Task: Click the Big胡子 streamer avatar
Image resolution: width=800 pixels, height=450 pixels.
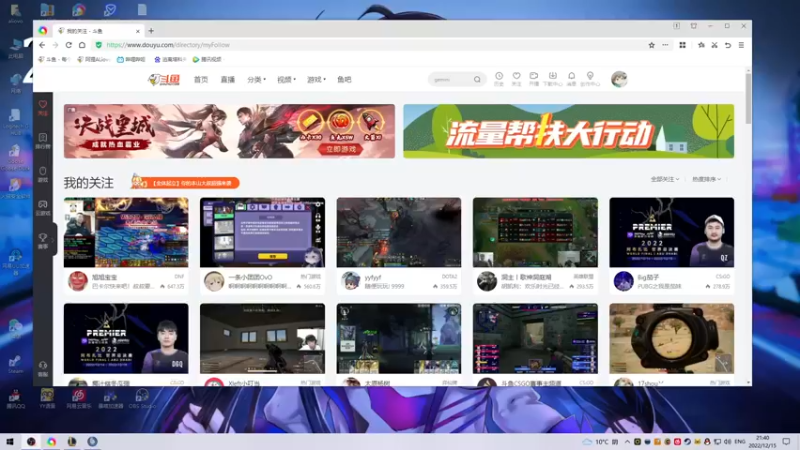Action: point(623,281)
